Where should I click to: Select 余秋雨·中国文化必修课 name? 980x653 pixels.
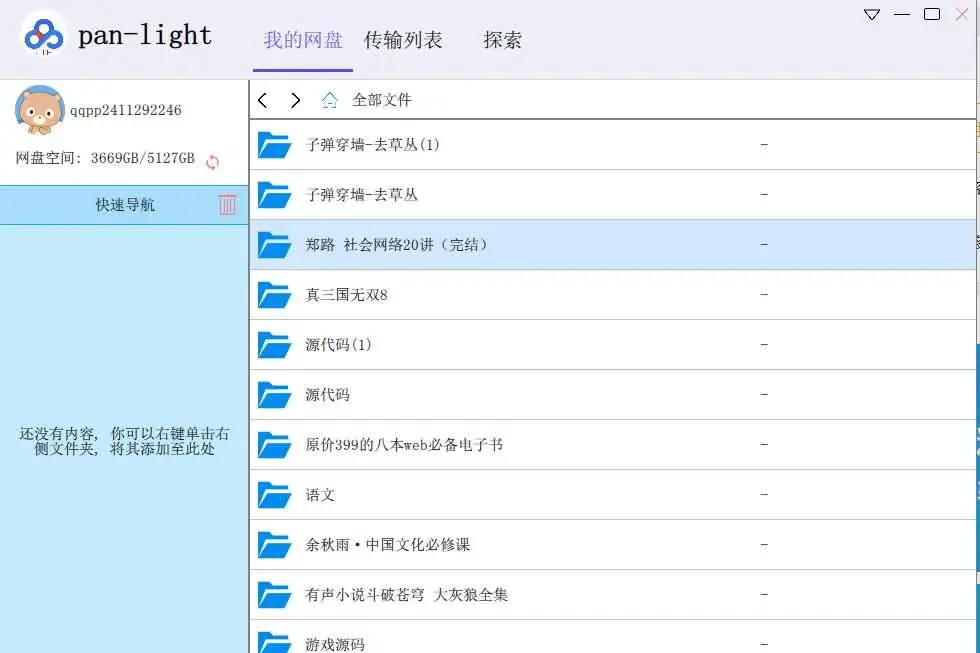pyautogui.click(x=388, y=545)
